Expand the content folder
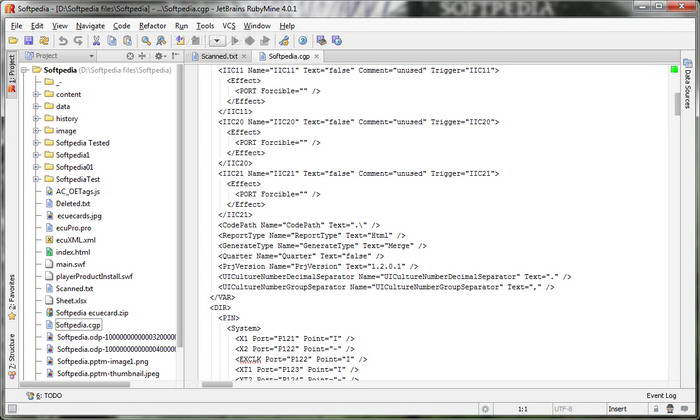Image resolution: width=700 pixels, height=420 pixels. pos(37,94)
